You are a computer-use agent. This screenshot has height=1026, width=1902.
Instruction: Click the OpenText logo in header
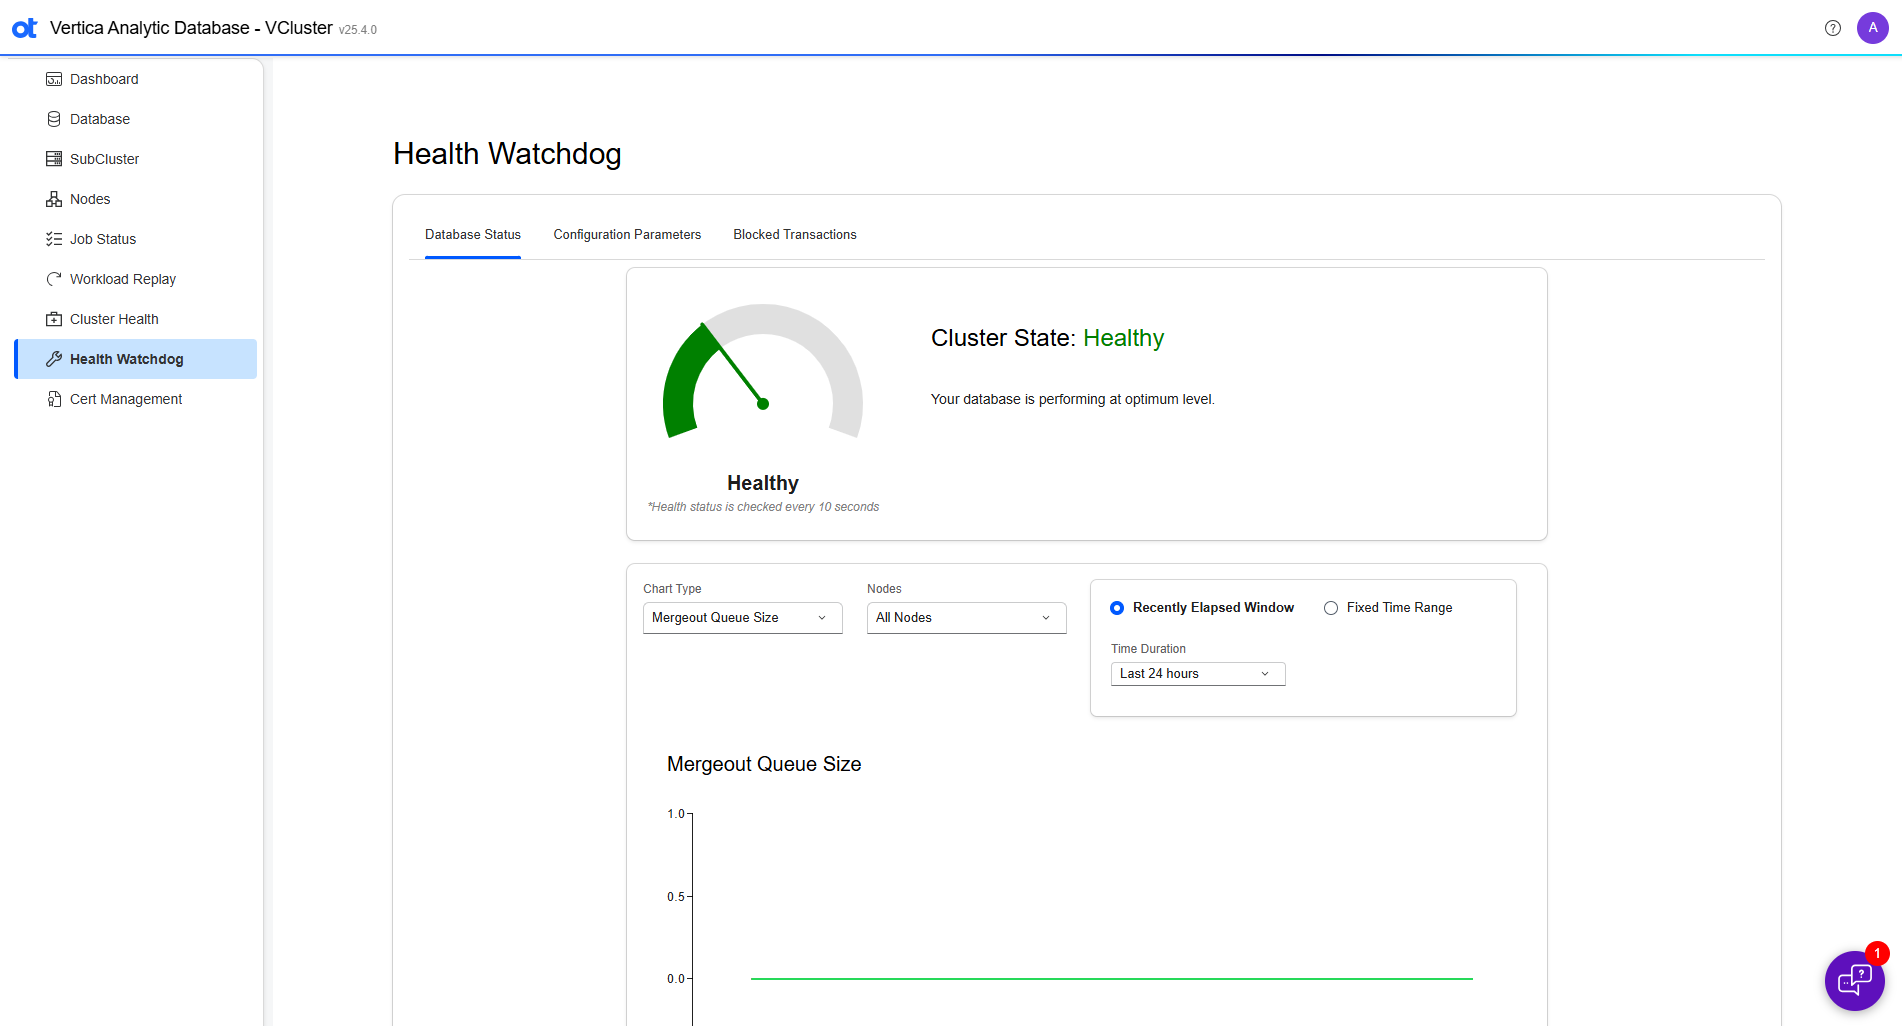pos(25,28)
